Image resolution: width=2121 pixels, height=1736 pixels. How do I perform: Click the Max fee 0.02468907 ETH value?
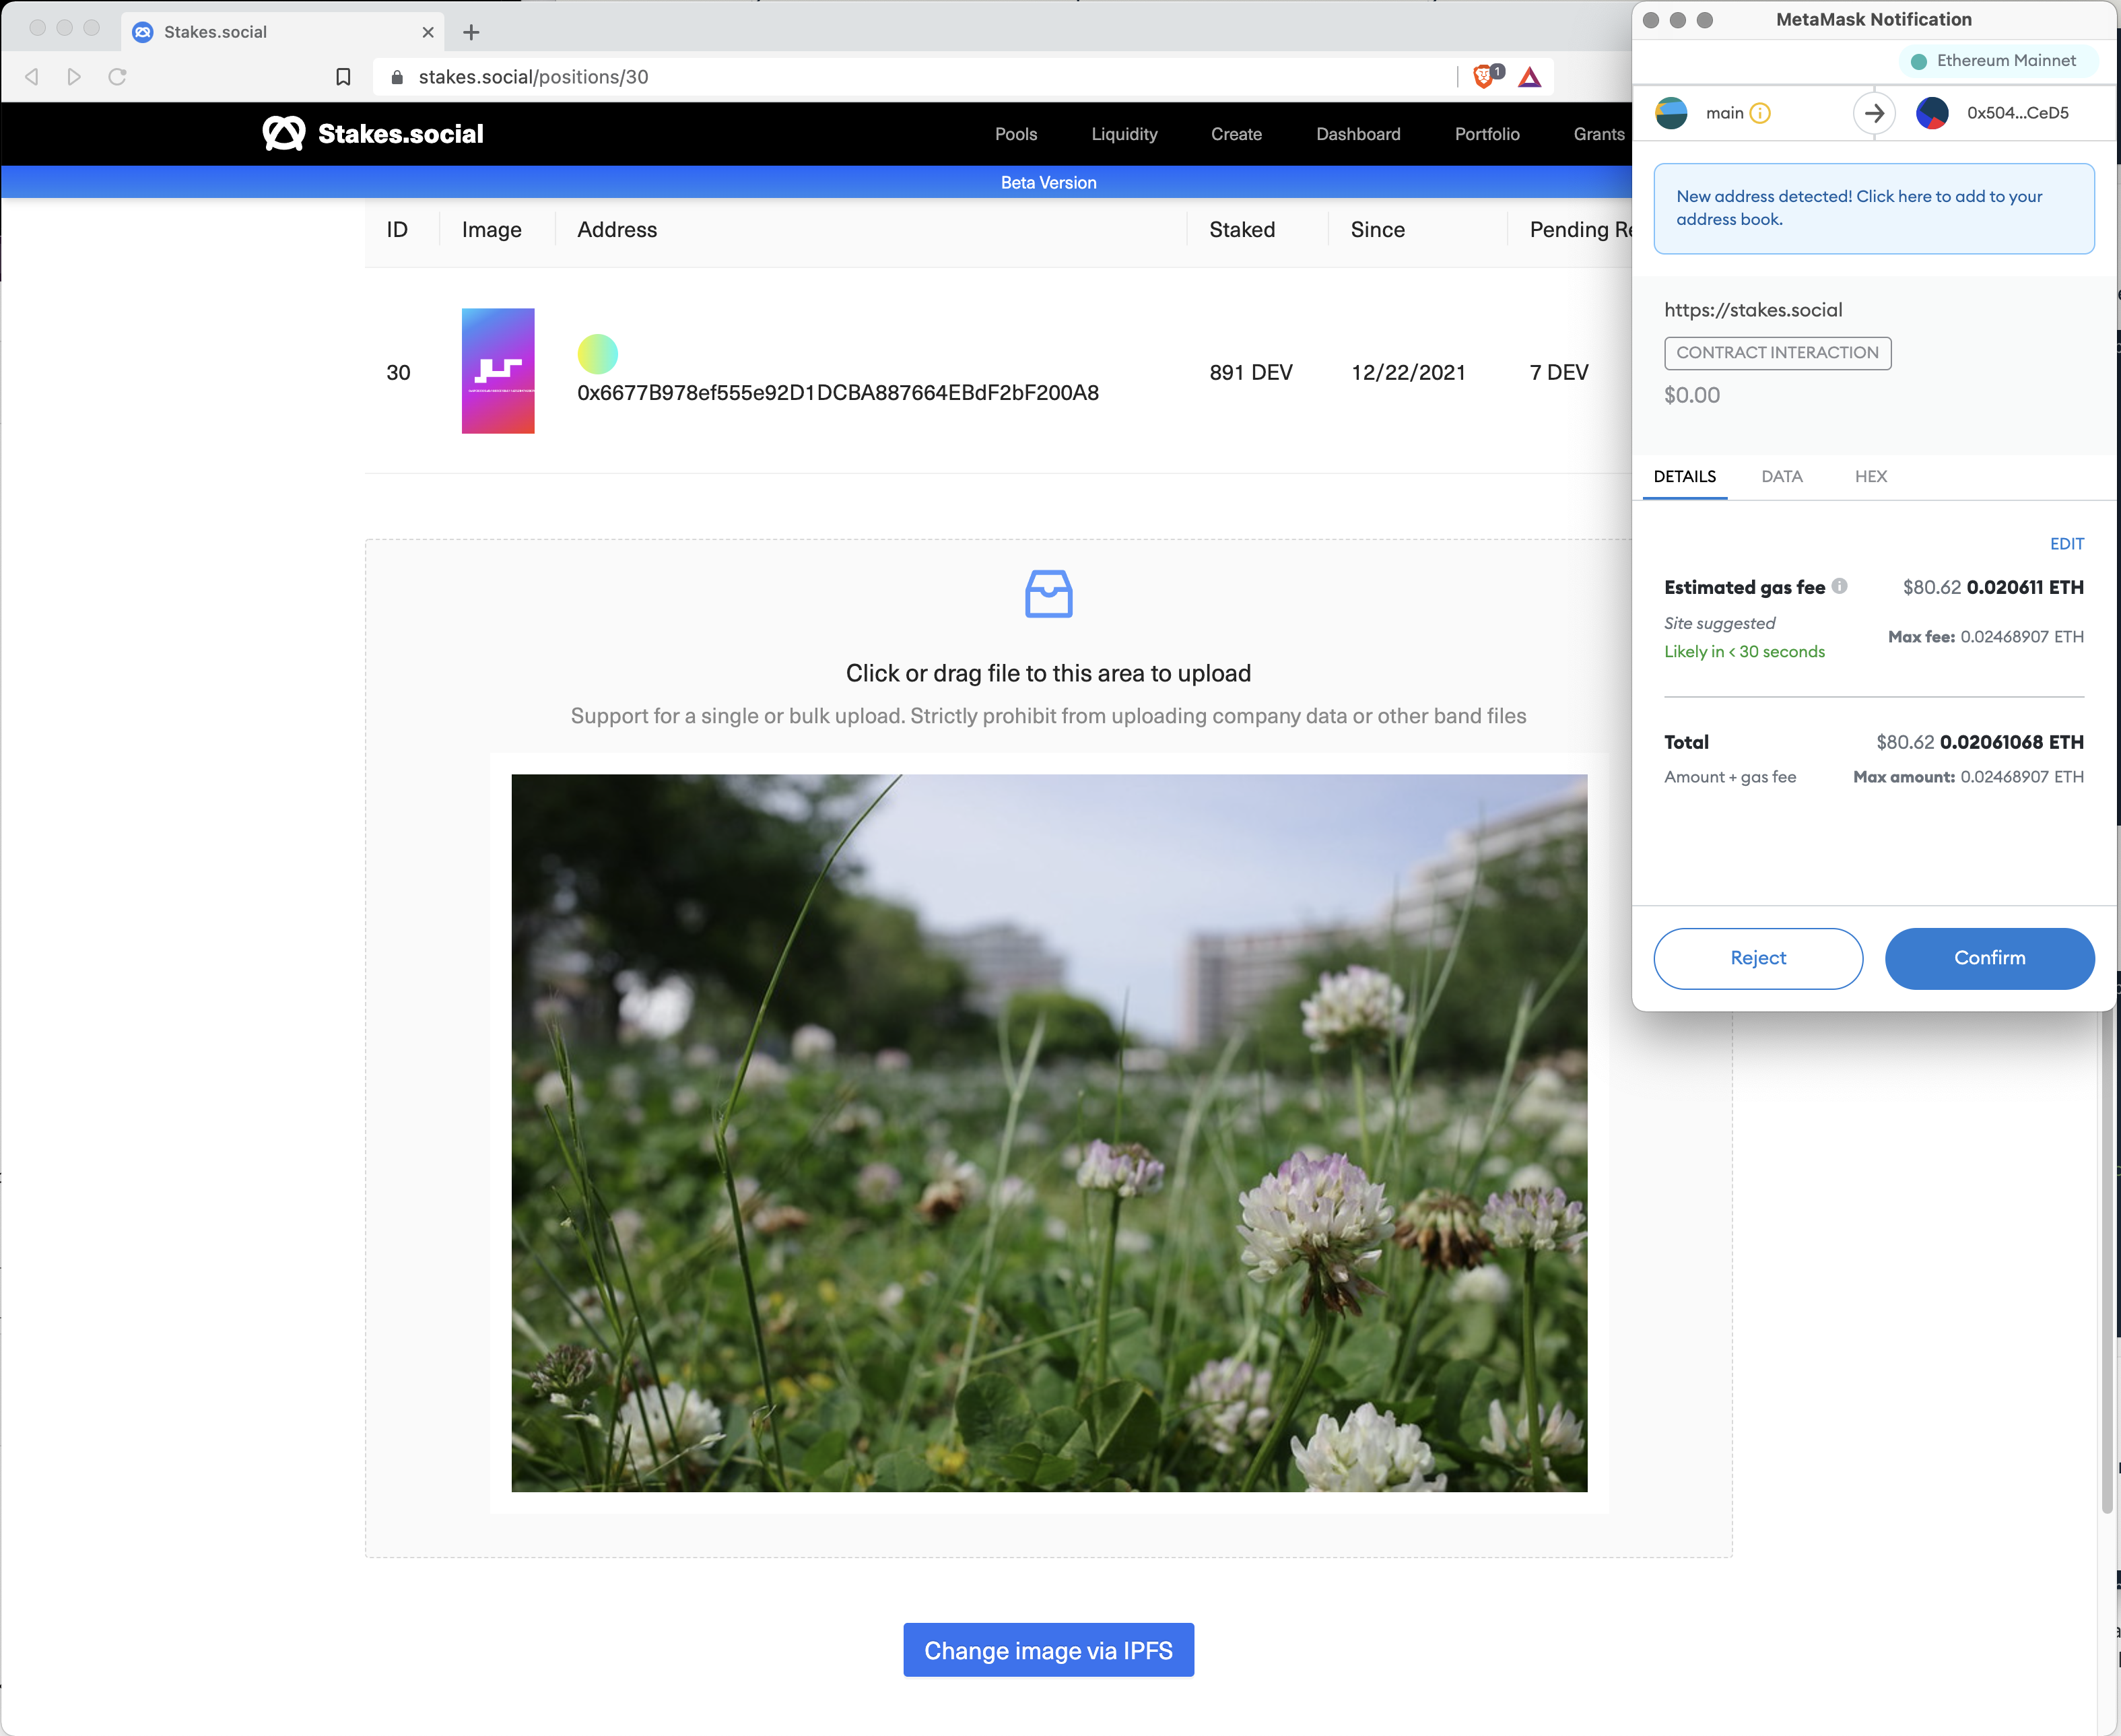pyautogui.click(x=2022, y=637)
